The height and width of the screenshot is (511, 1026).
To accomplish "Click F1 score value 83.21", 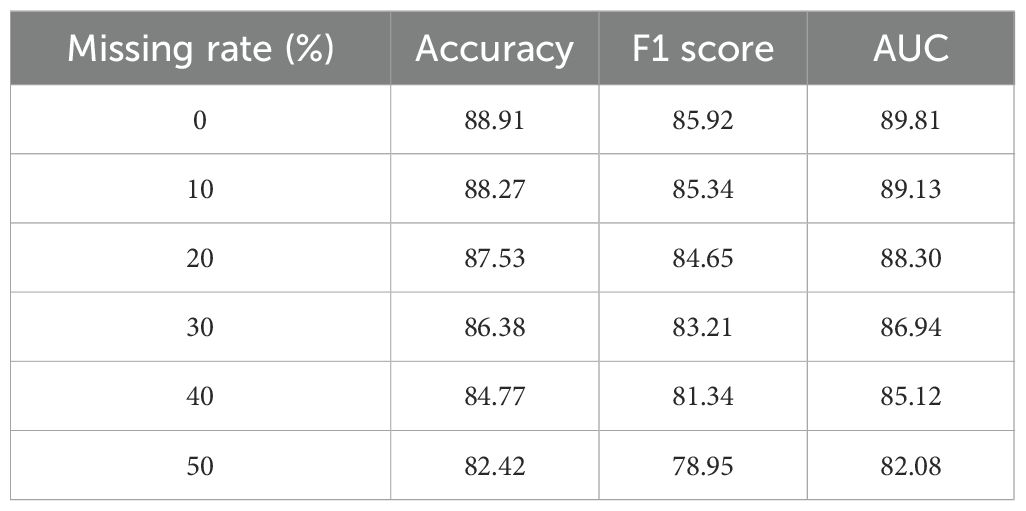I will 703,328.
